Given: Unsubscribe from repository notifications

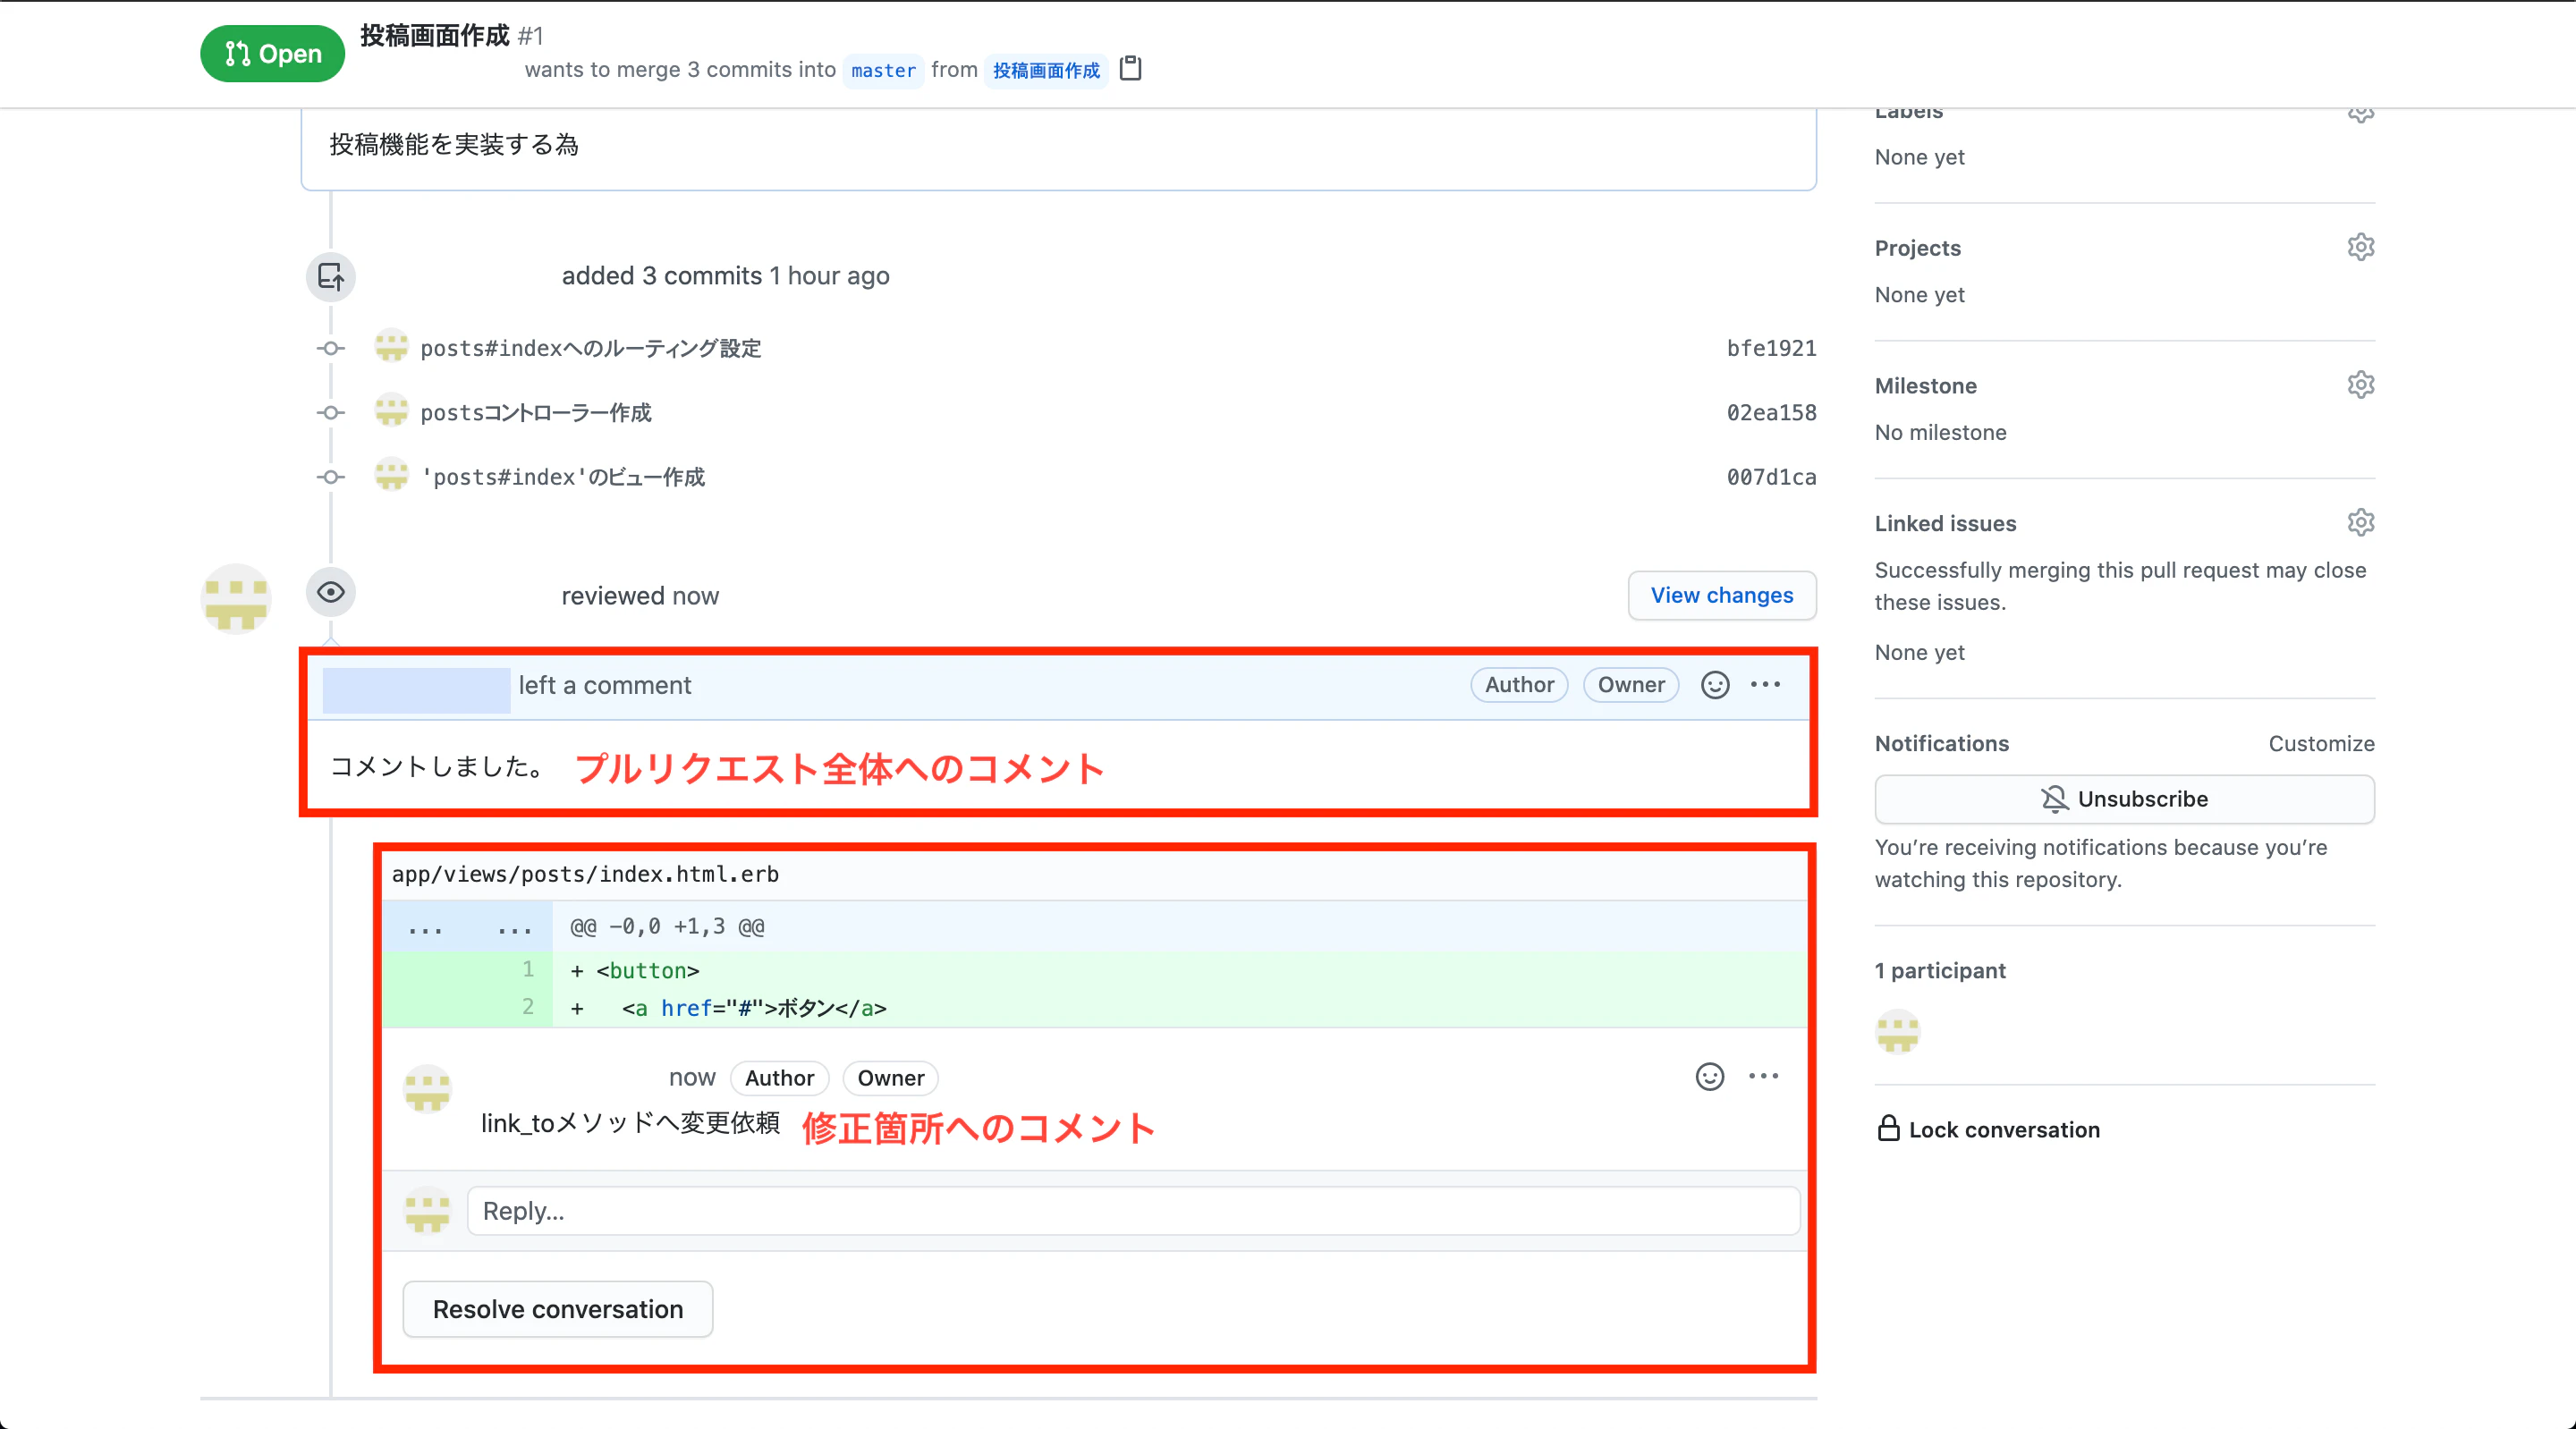Looking at the screenshot, I should (x=2124, y=798).
